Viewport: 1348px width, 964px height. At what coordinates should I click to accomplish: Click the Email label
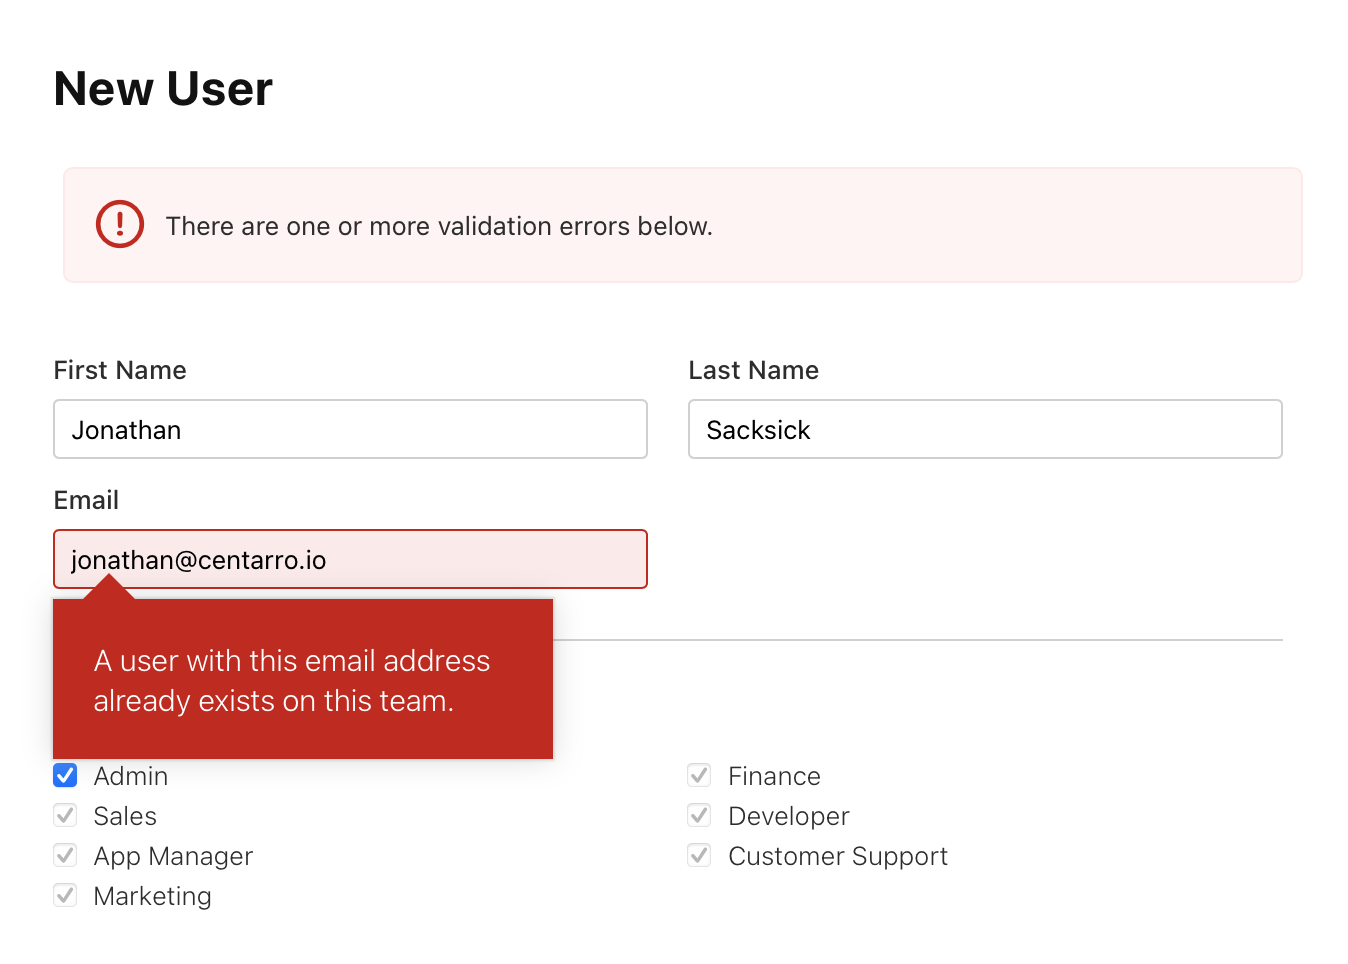tap(86, 500)
